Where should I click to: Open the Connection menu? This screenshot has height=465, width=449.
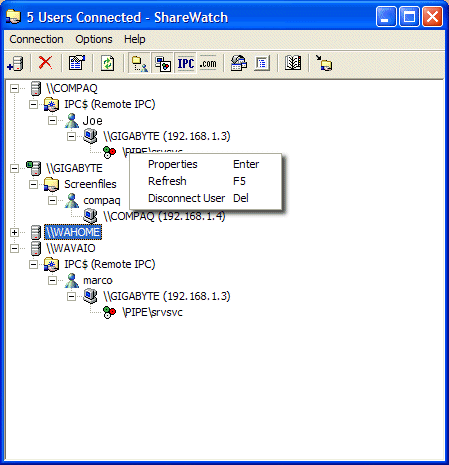click(36, 39)
